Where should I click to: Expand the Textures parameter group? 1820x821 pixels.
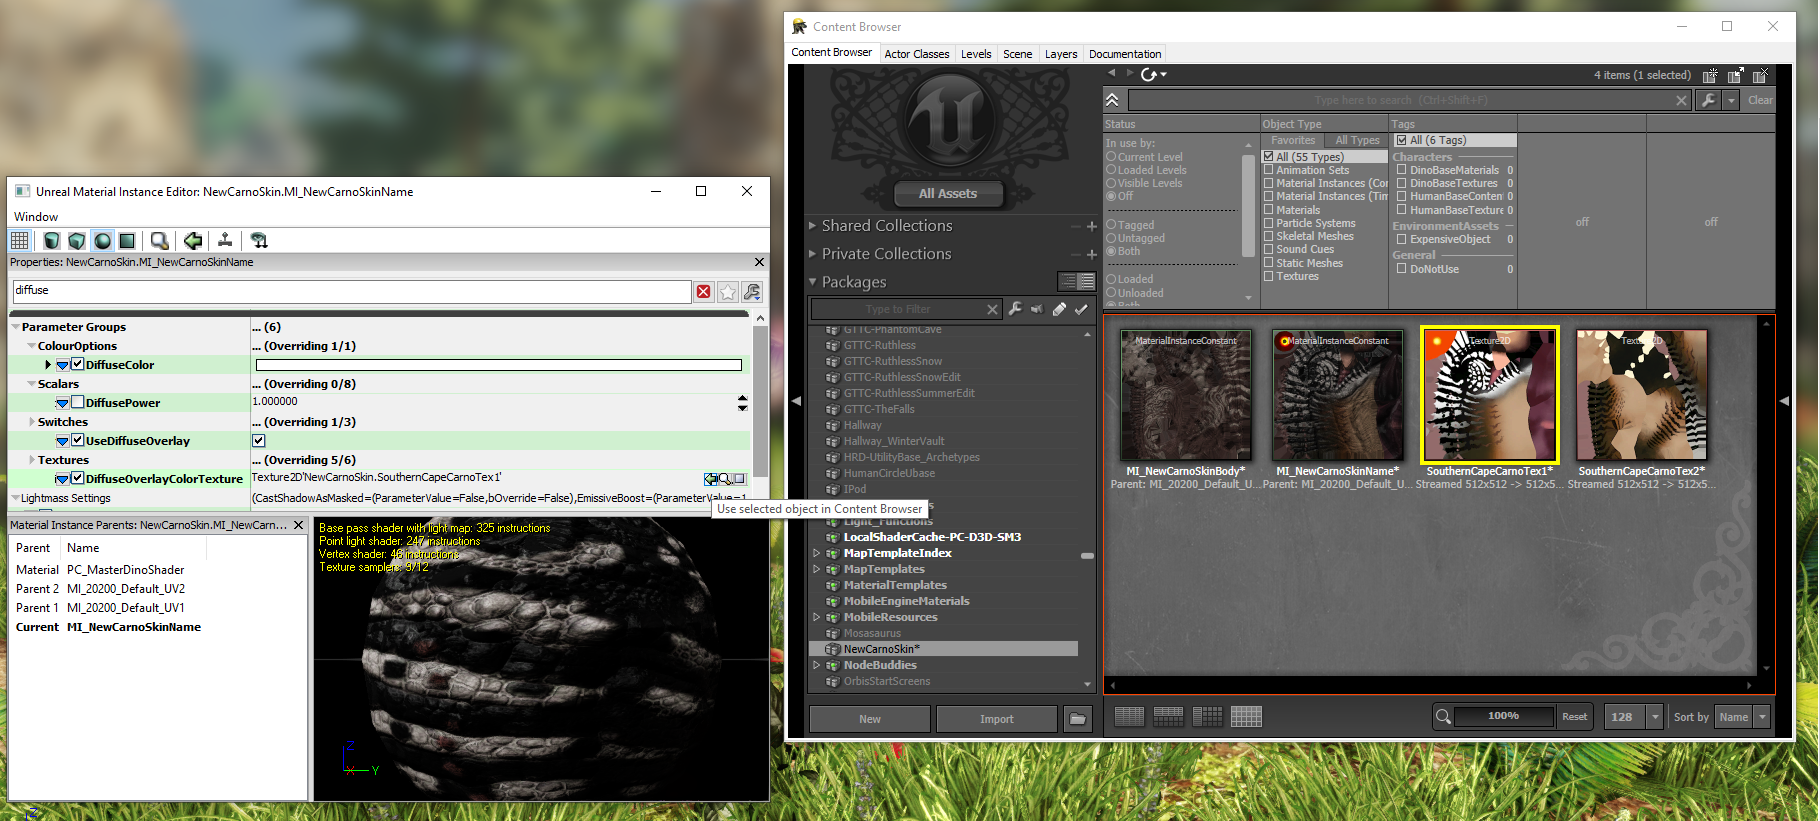[x=31, y=460]
